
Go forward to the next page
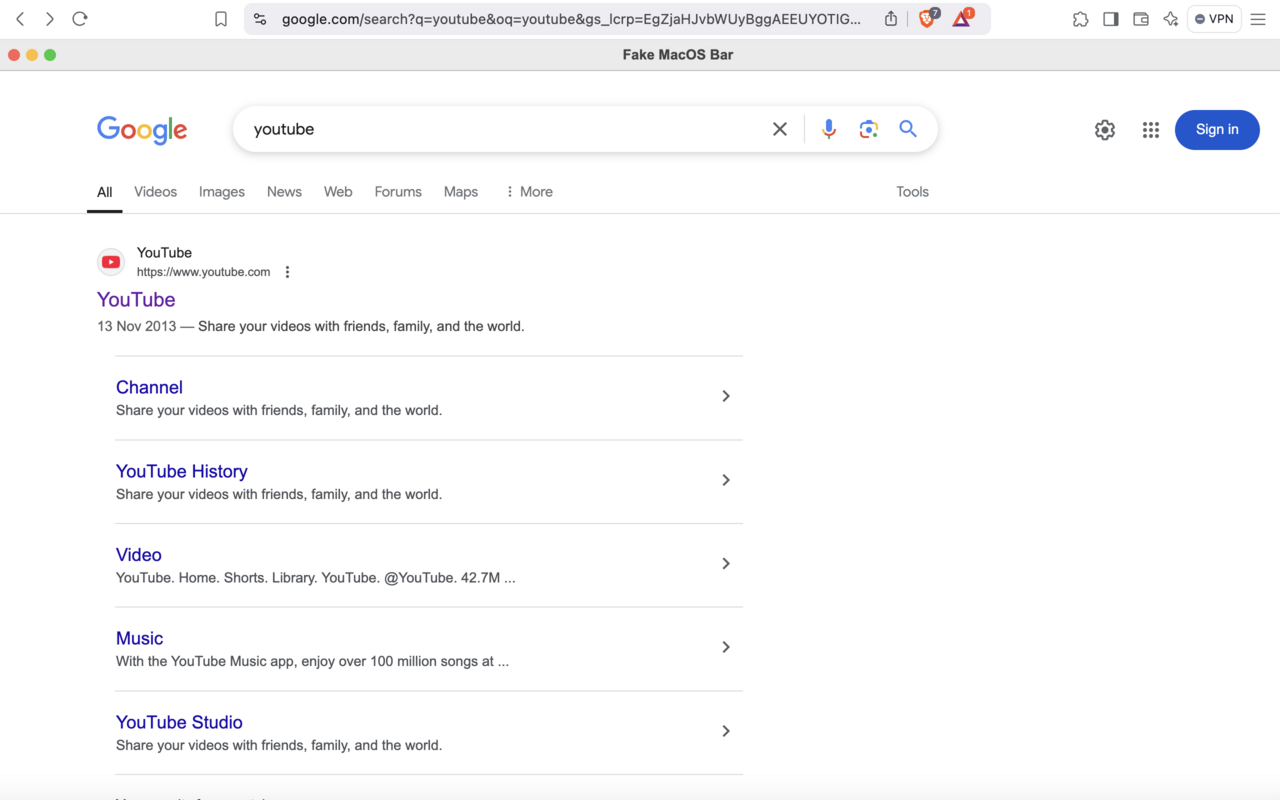pos(50,19)
